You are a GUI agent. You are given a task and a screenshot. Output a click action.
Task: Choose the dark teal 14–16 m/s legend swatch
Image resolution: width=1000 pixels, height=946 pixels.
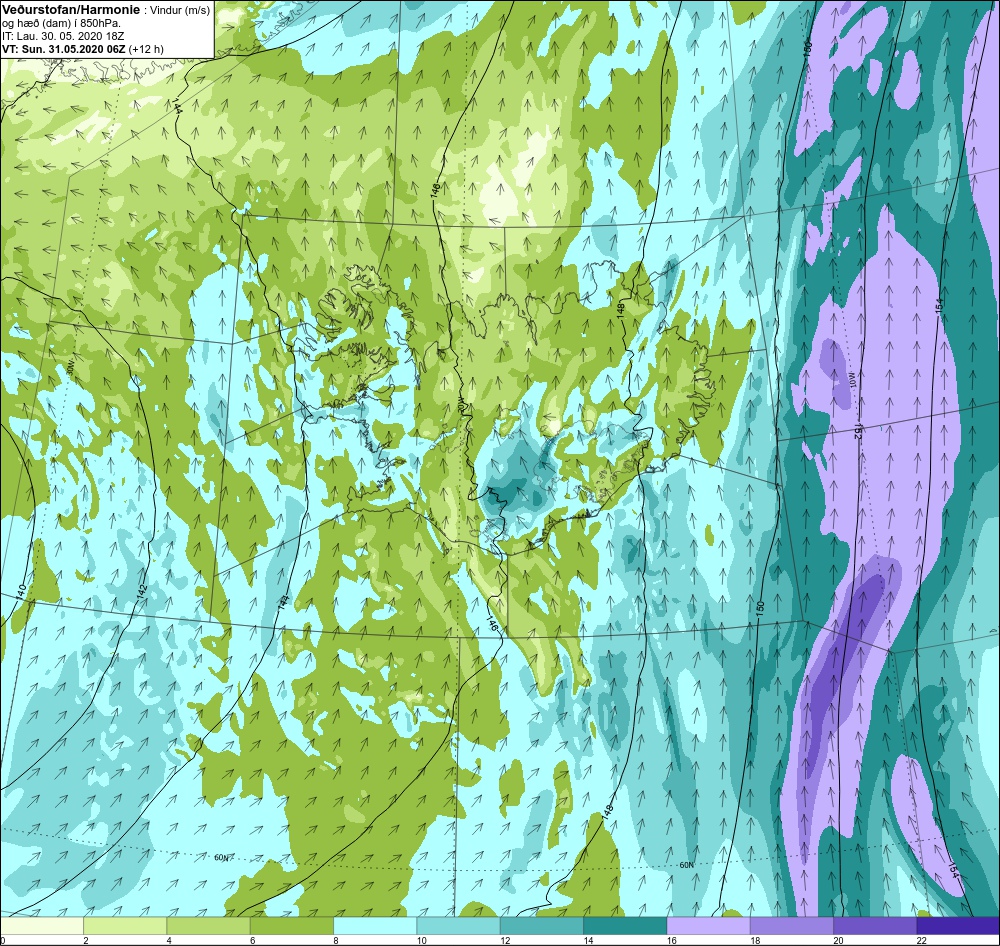[x=625, y=925]
